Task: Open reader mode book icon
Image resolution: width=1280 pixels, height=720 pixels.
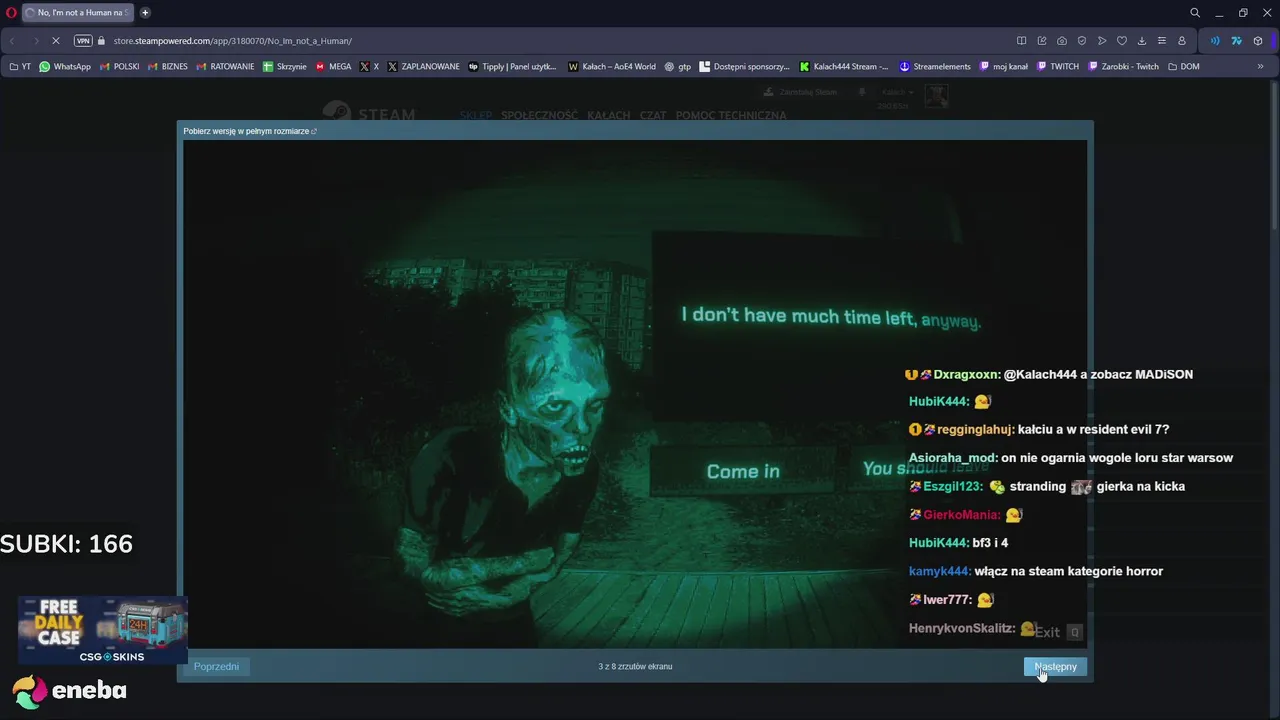Action: (x=1021, y=41)
